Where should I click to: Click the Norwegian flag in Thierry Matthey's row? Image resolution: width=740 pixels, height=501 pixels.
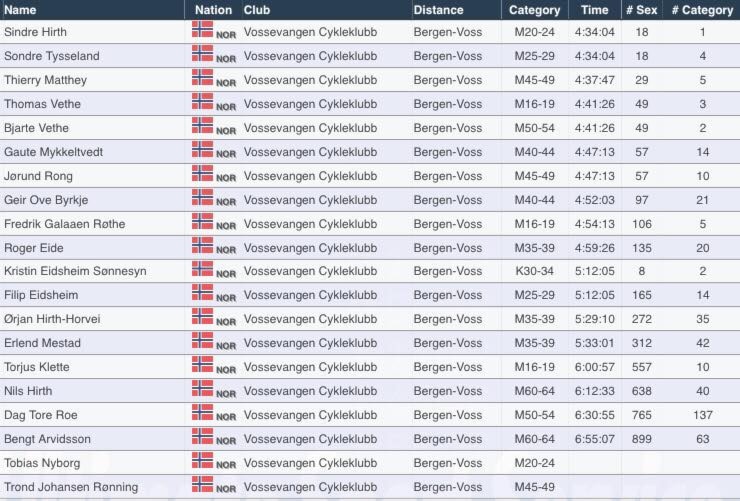point(202,77)
